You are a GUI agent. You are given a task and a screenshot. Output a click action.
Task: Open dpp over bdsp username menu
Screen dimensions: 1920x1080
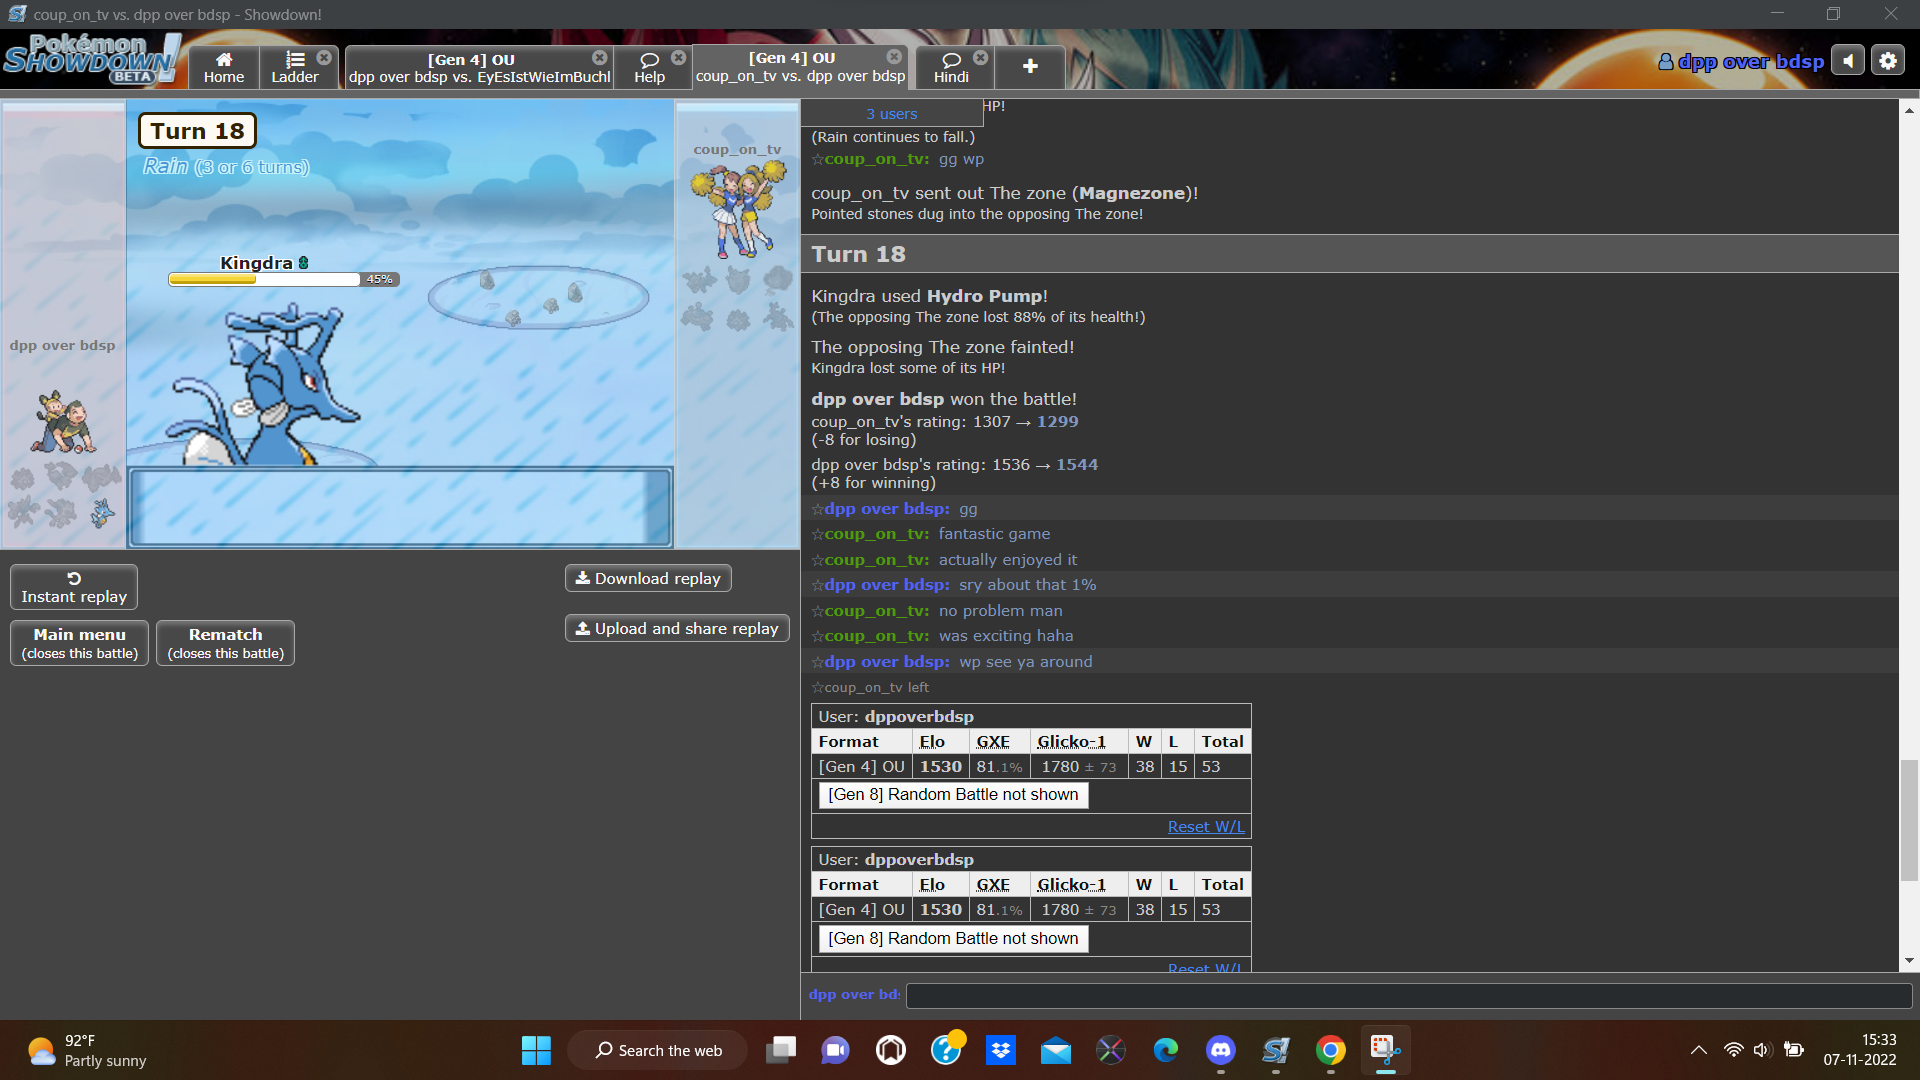pyautogui.click(x=1741, y=62)
